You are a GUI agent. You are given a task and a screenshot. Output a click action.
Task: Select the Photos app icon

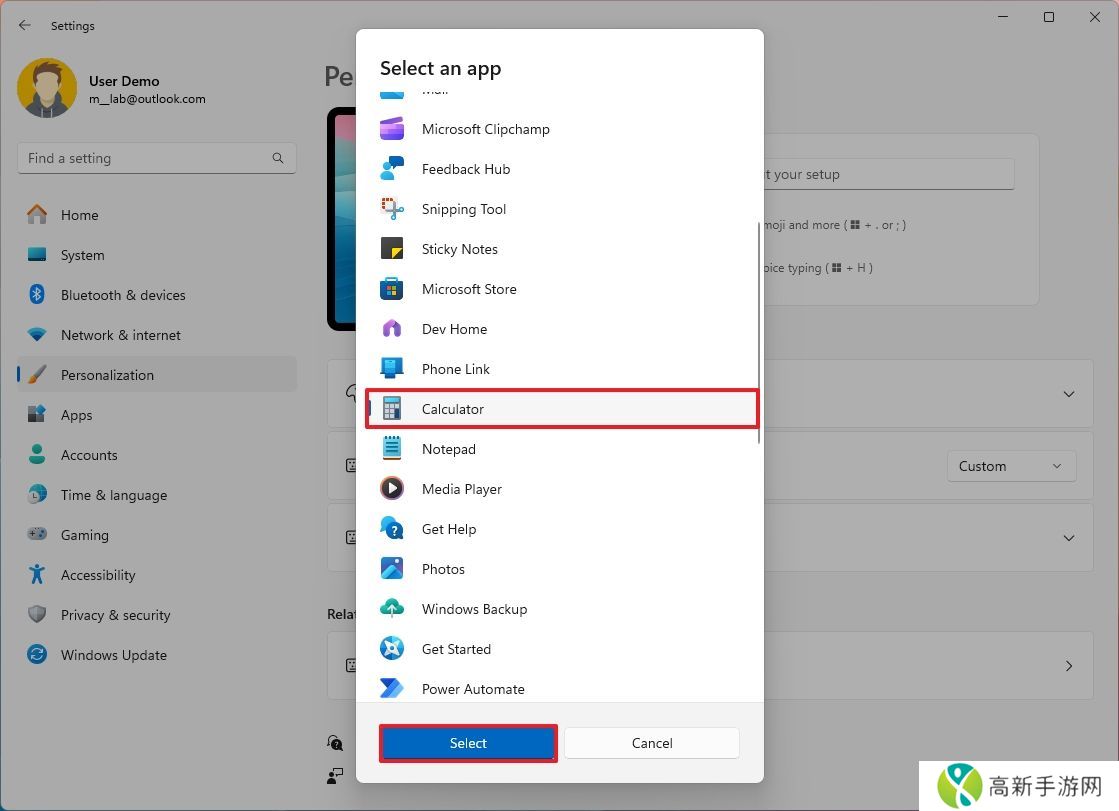coord(392,569)
